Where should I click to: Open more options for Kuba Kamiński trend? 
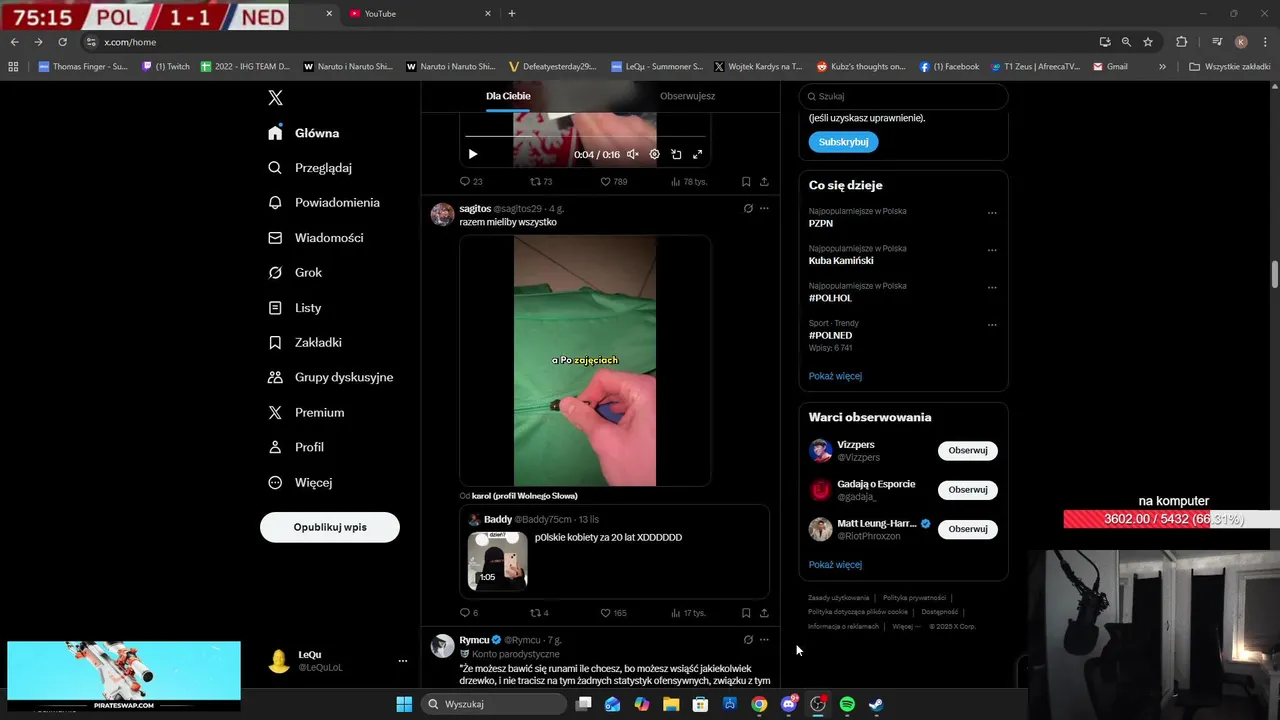tap(992, 250)
